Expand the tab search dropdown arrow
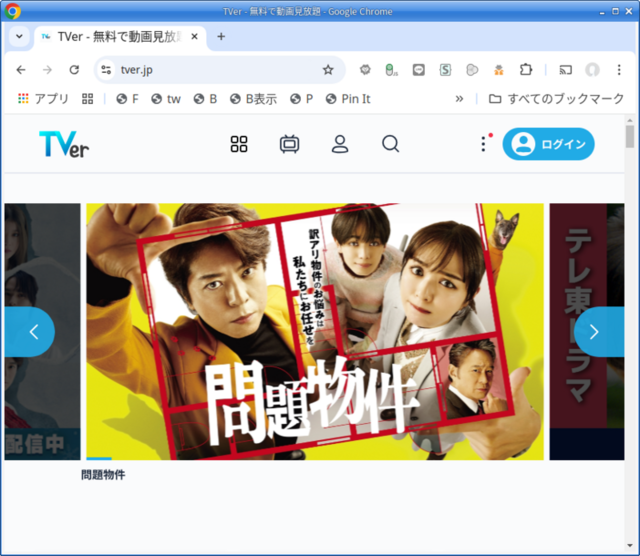 [x=19, y=36]
